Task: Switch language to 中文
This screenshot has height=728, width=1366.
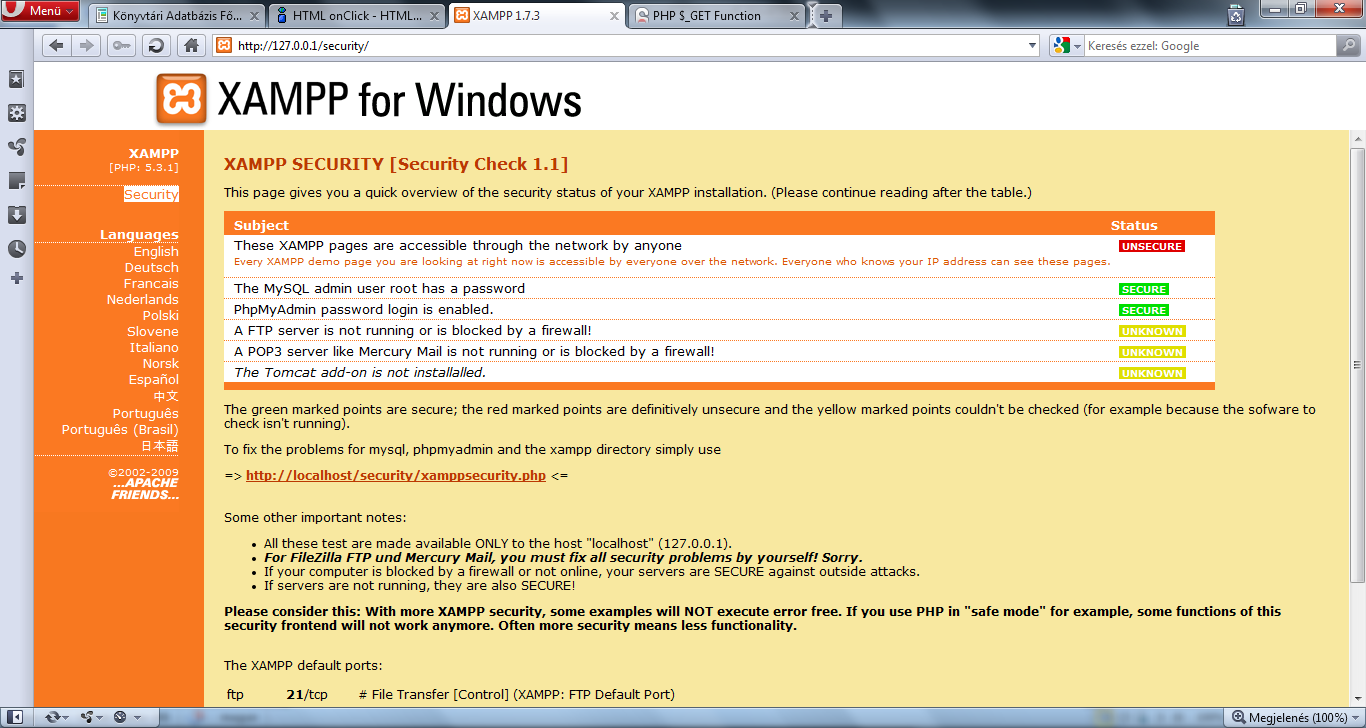Action: [x=166, y=396]
